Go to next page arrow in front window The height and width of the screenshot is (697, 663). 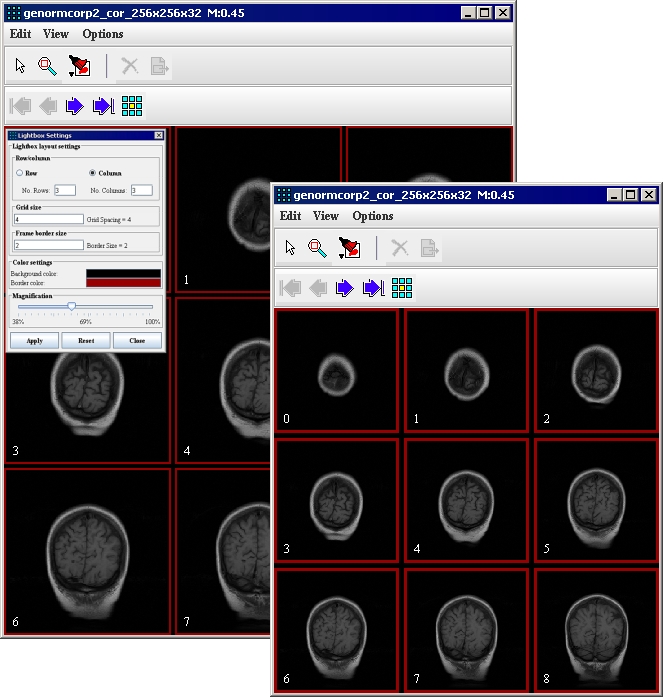click(345, 289)
